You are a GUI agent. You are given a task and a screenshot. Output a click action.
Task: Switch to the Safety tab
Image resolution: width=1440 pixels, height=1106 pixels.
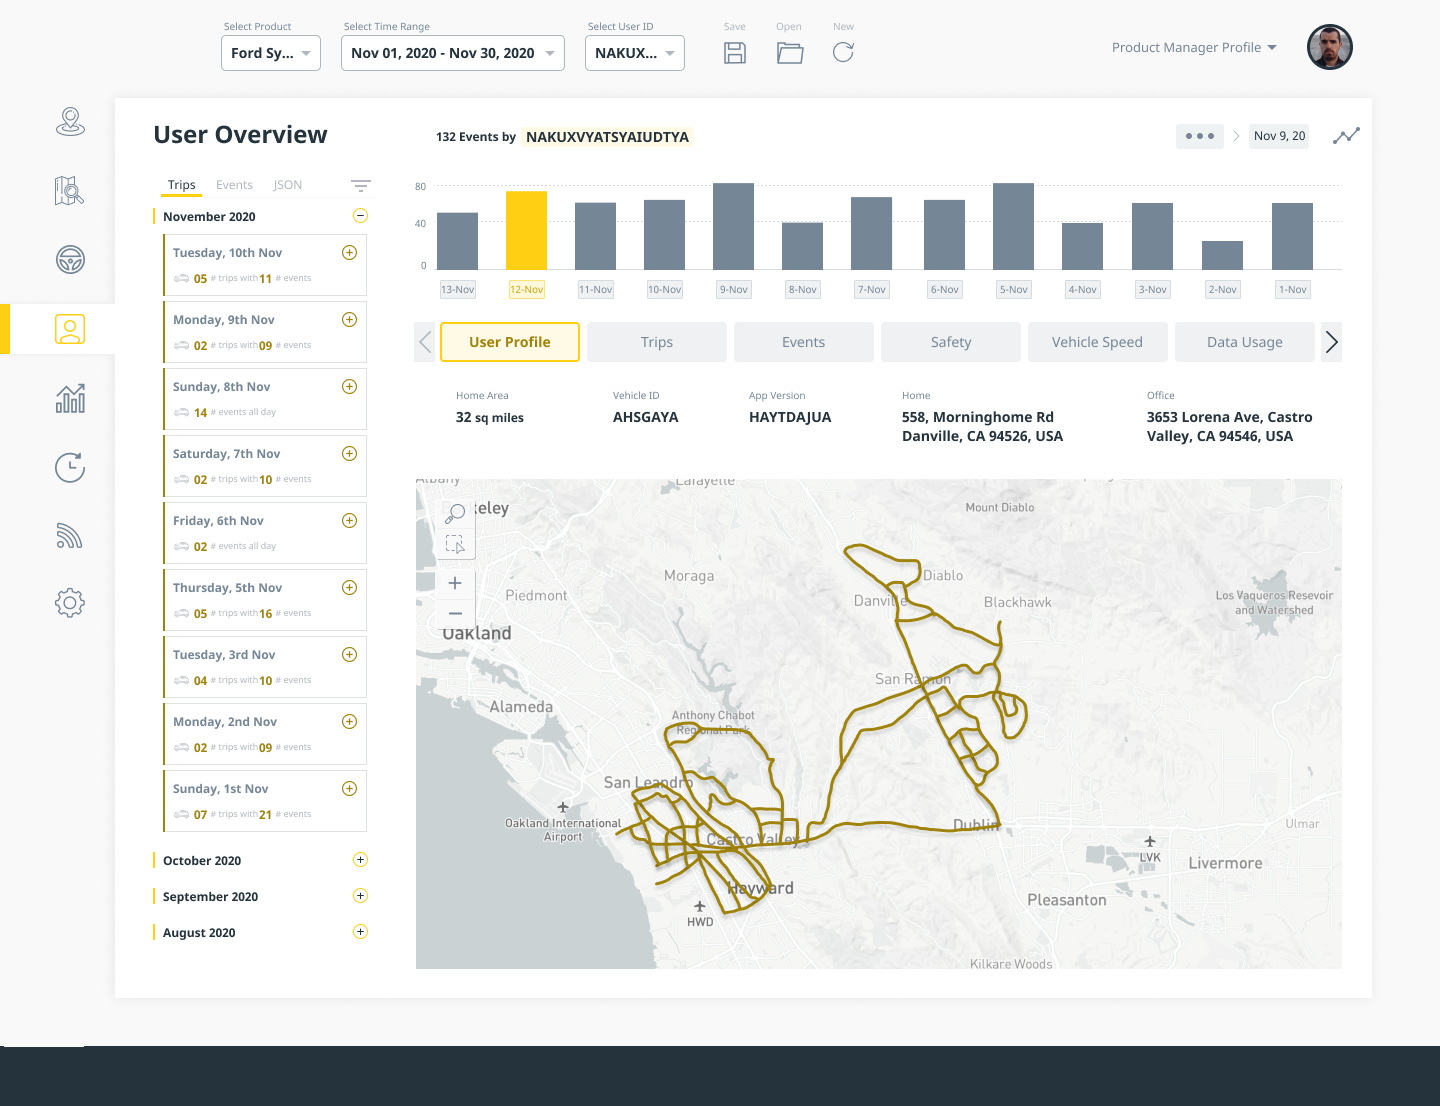[x=950, y=342]
